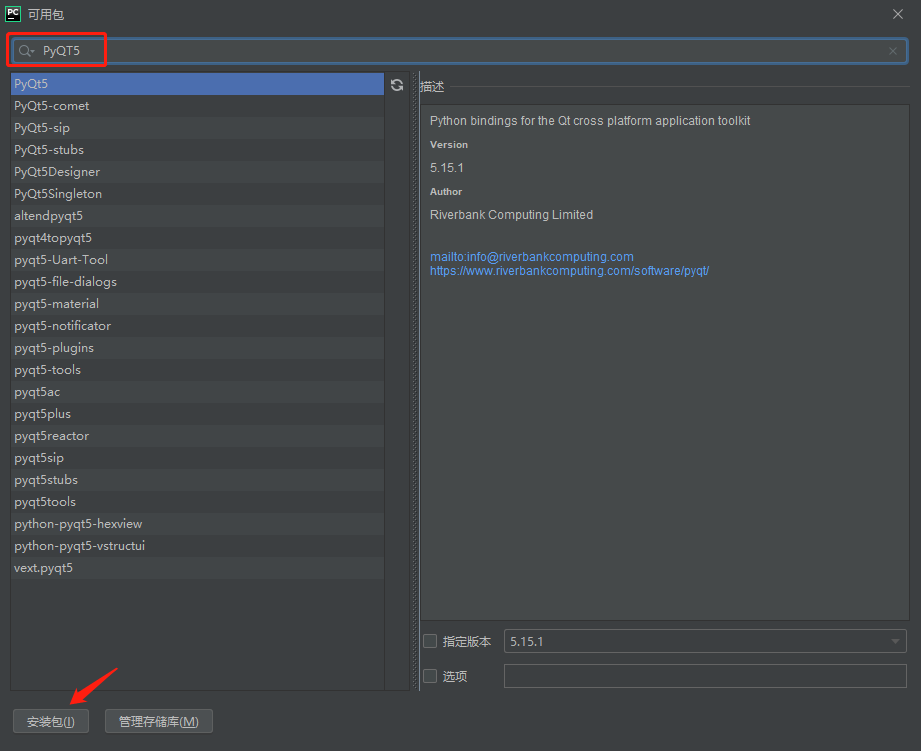Clear the PyQT5 search text

pos(891,50)
